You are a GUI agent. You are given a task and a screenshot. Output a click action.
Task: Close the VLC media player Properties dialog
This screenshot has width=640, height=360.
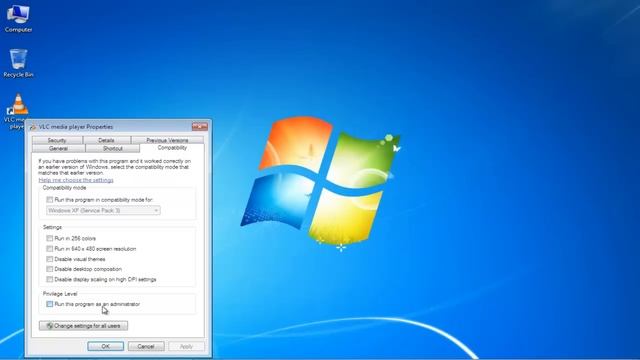click(200, 127)
